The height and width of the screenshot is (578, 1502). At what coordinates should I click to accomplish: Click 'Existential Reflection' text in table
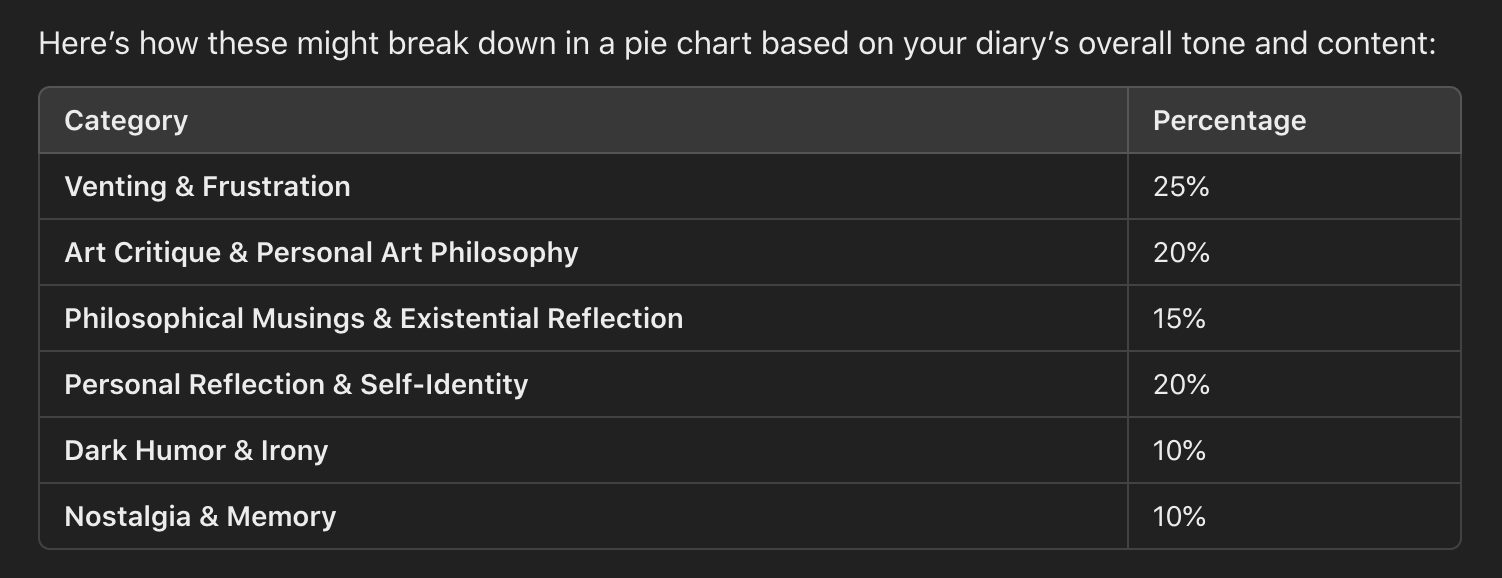[x=541, y=318]
